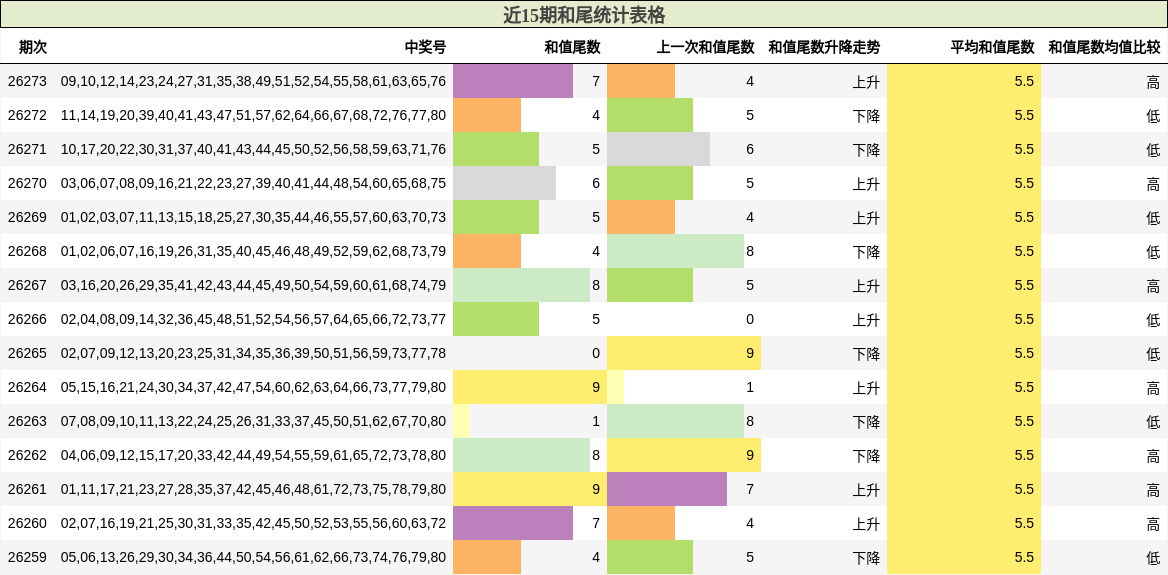Select winning numbers starting 01,11,17,21 in row 26261
Viewport: 1168px width, 575px height.
coord(253,489)
